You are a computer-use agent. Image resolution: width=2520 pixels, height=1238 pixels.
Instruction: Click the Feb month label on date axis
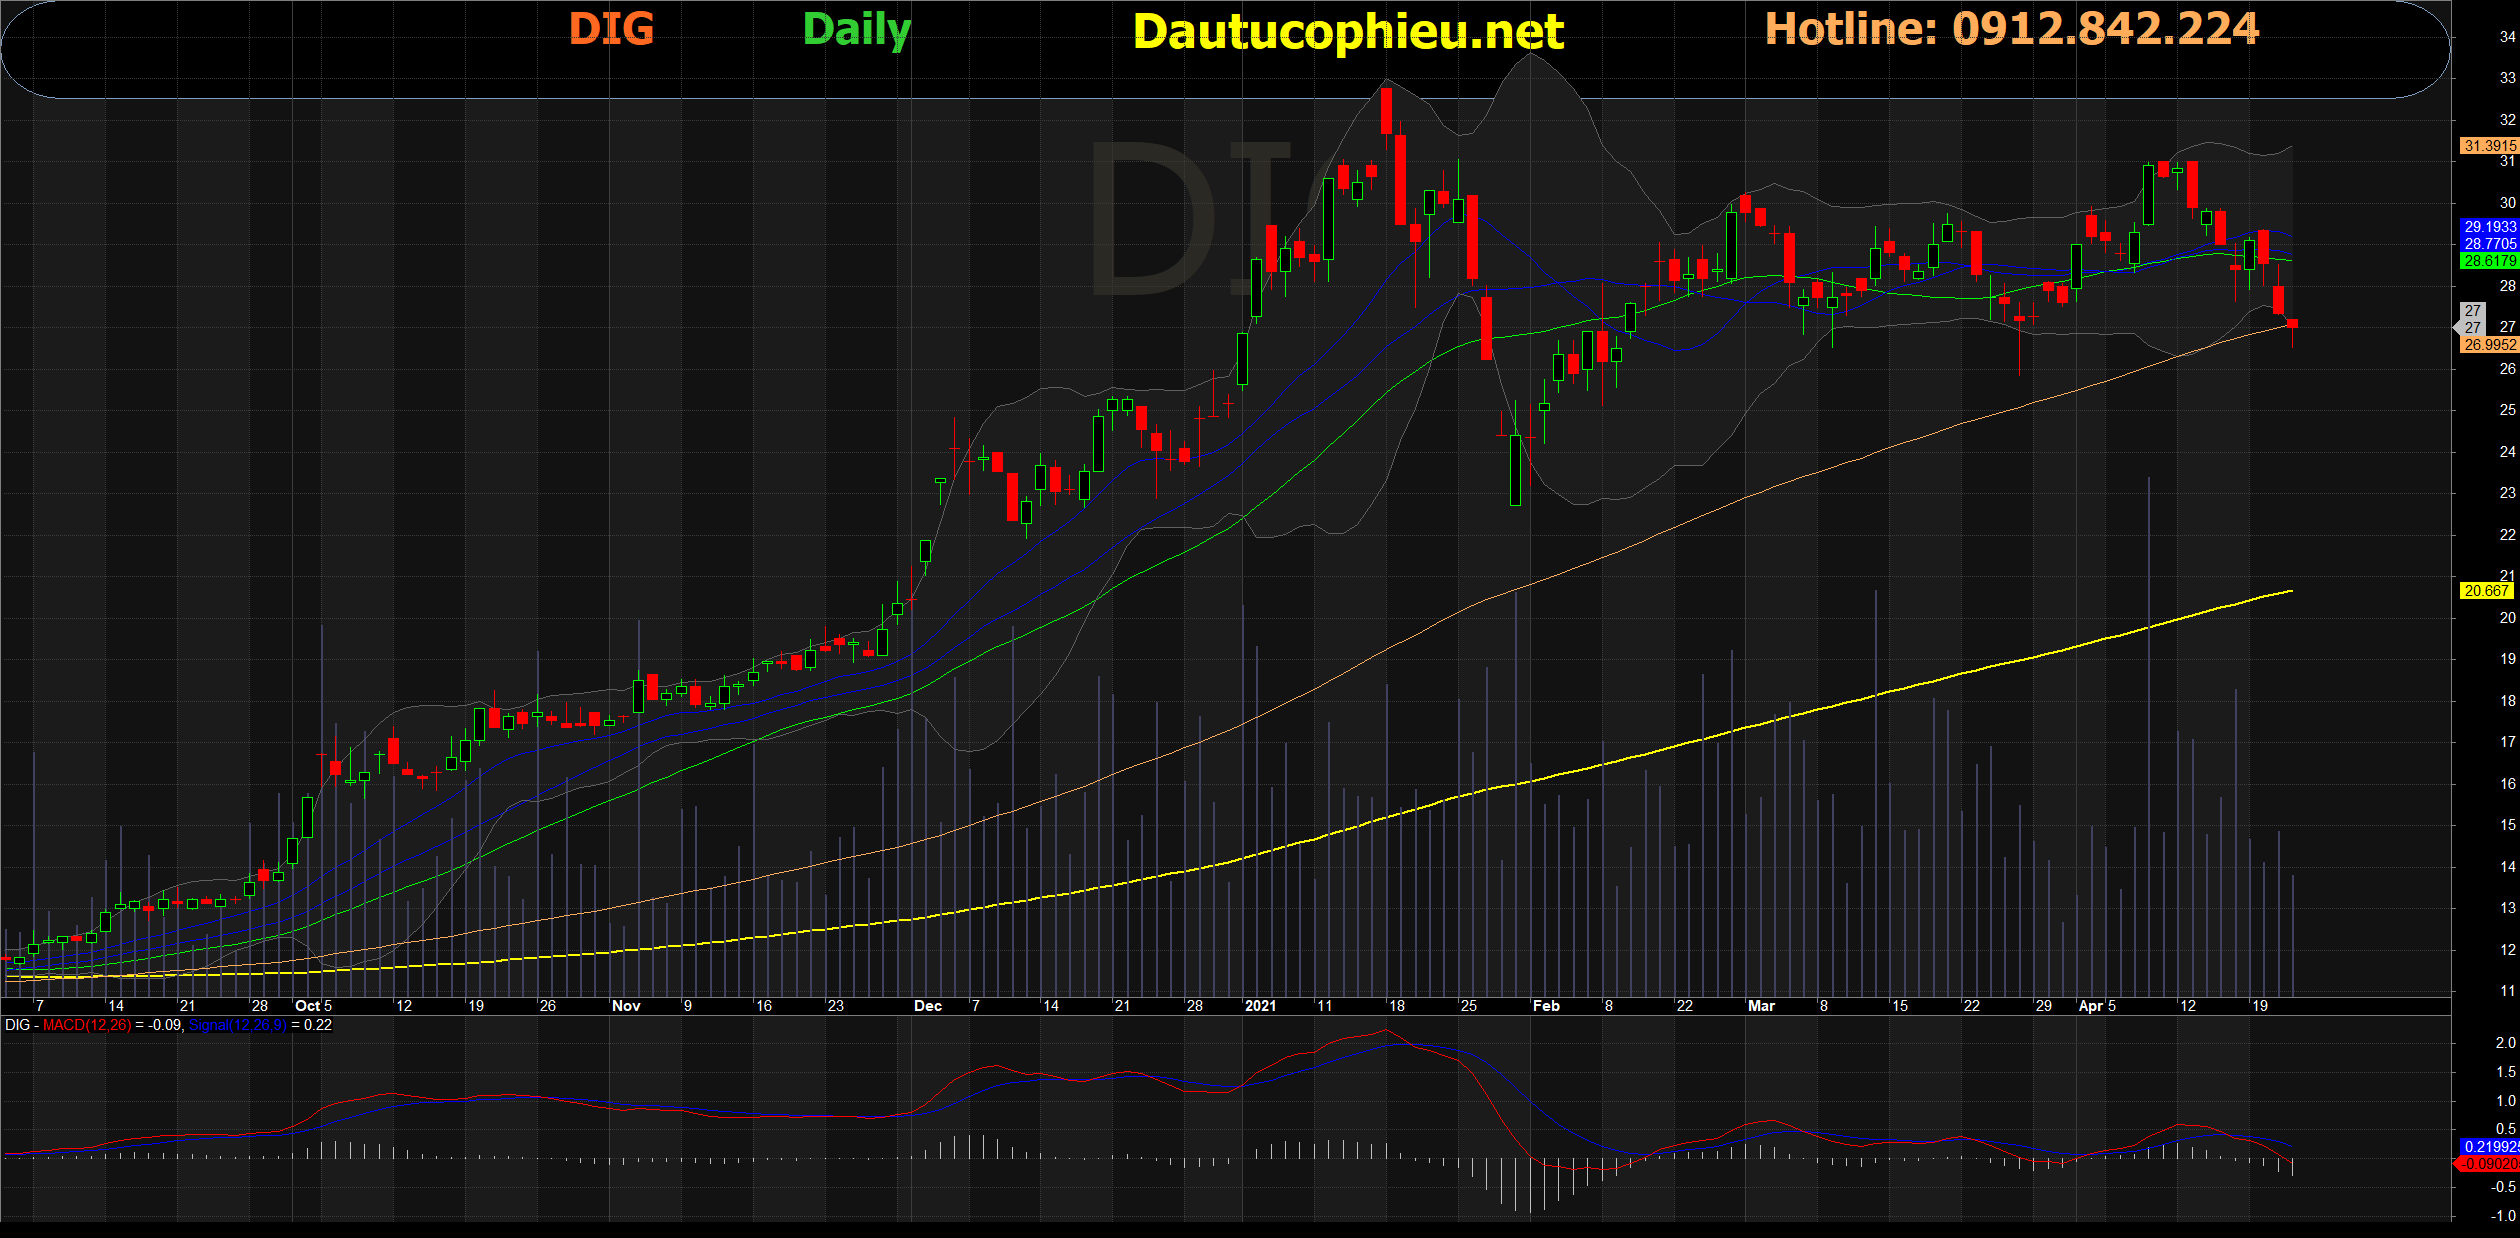1546,1006
